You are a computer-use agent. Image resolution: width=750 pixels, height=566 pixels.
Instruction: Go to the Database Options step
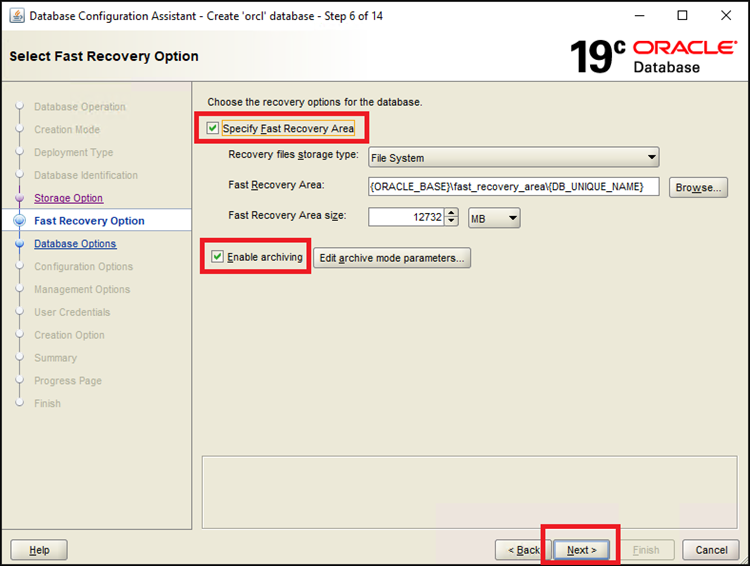[75, 244]
